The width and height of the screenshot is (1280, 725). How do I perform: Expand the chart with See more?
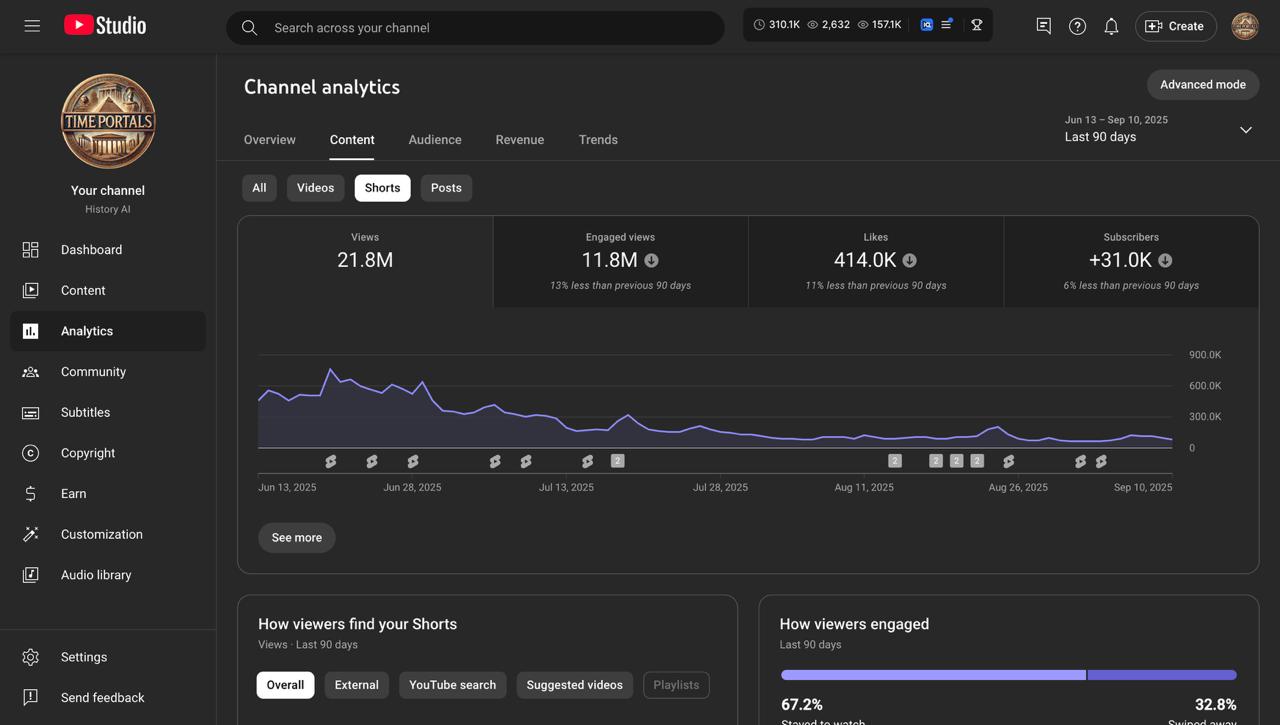pos(297,538)
